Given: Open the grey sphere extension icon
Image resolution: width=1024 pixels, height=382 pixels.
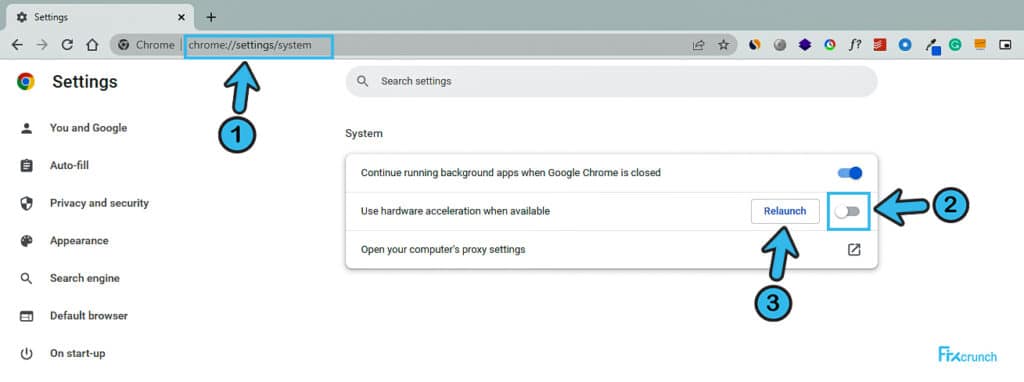Looking at the screenshot, I should click(780, 45).
